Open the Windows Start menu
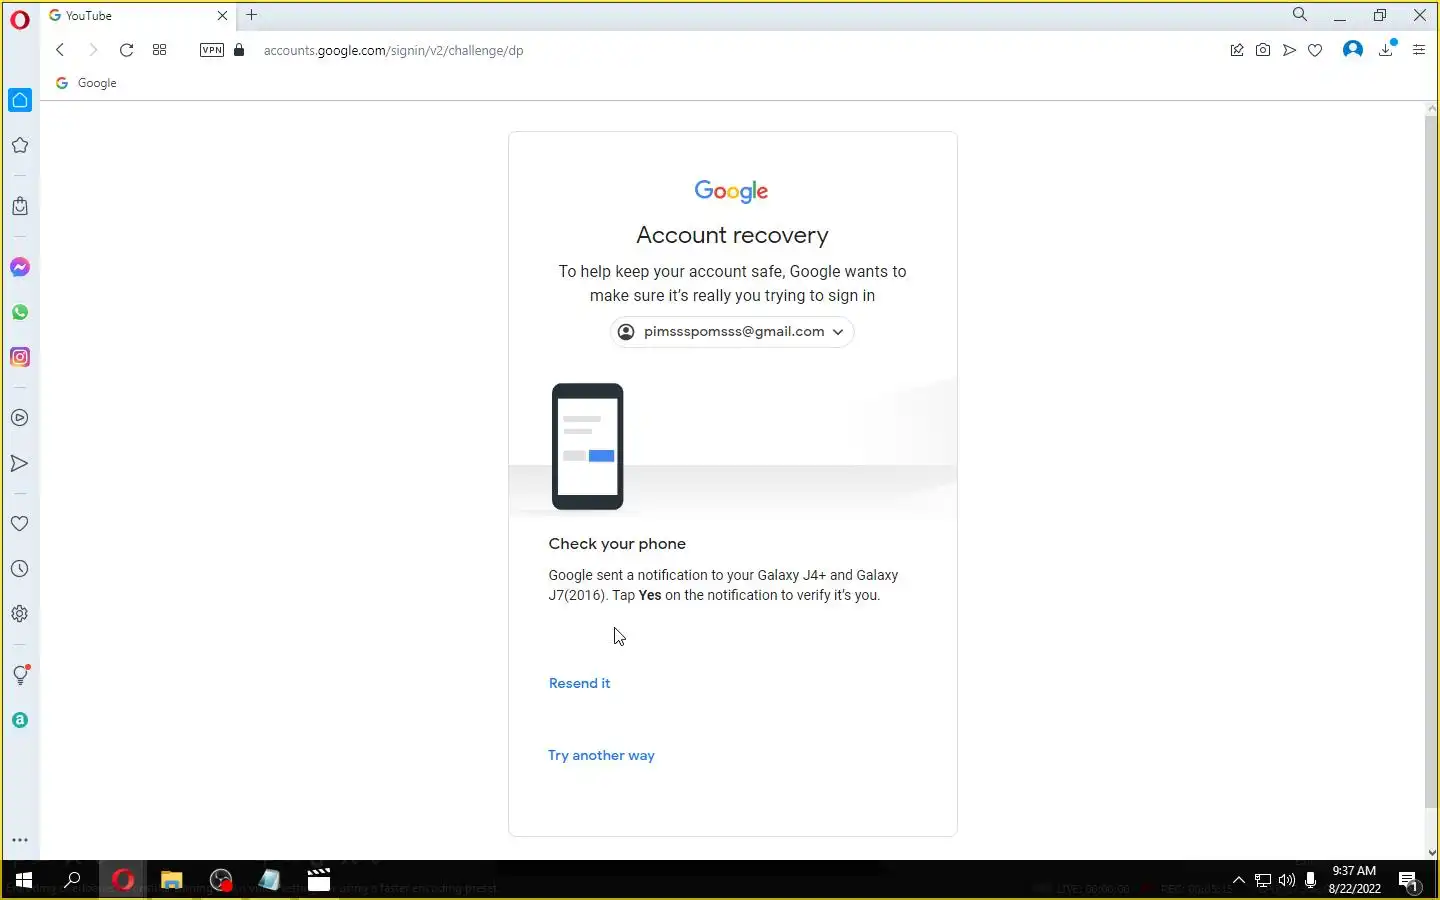Viewport: 1440px width, 900px height. pos(23,880)
